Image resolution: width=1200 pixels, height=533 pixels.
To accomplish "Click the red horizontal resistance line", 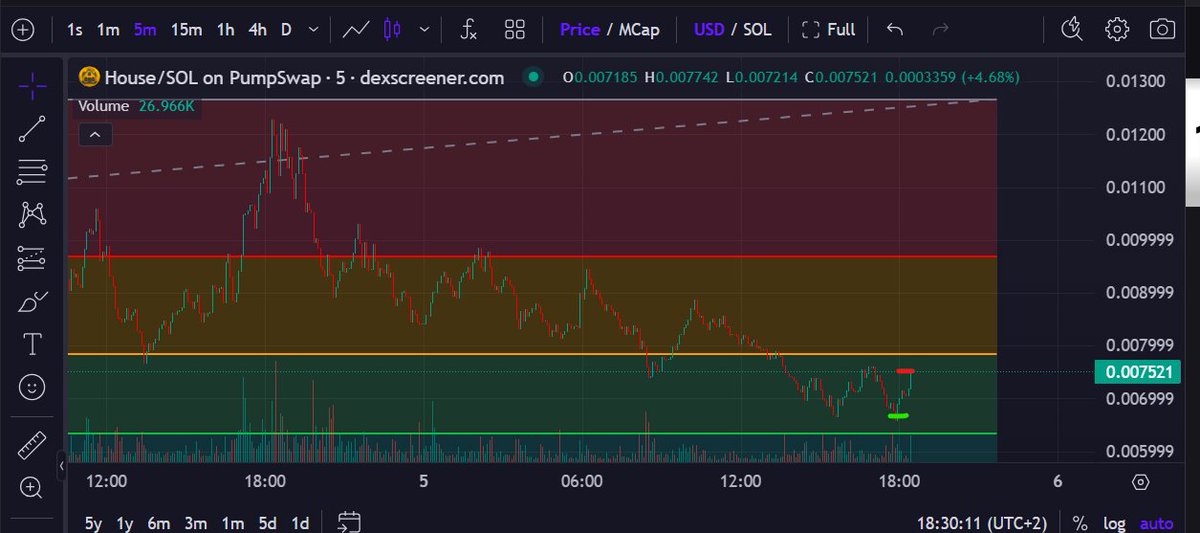I will (532, 257).
